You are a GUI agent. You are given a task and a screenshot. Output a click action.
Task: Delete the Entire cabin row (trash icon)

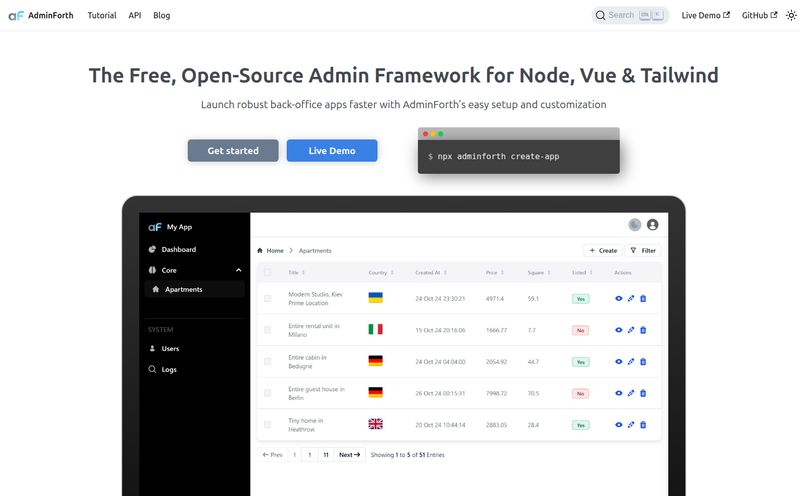[x=643, y=362]
